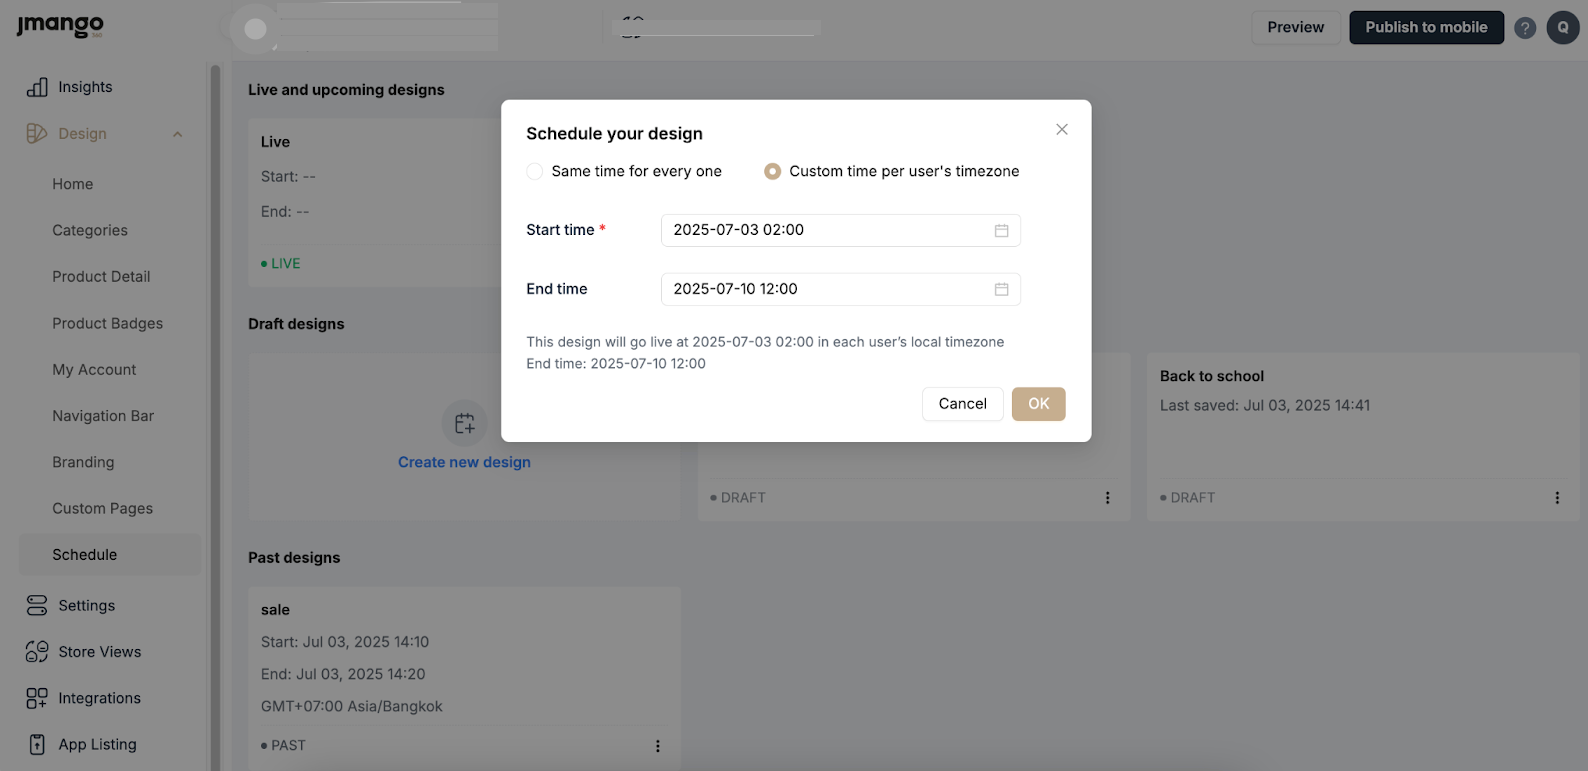
Task: Open the Store Views icon
Action: [37, 652]
